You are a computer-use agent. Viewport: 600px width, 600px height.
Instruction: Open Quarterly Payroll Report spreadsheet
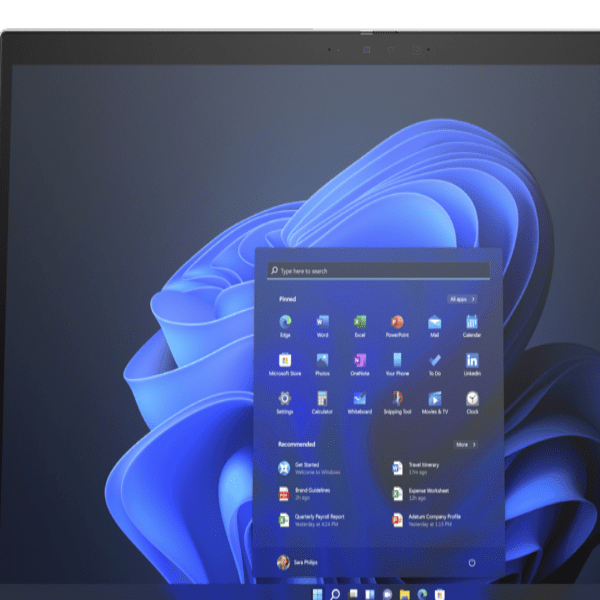pos(311,520)
